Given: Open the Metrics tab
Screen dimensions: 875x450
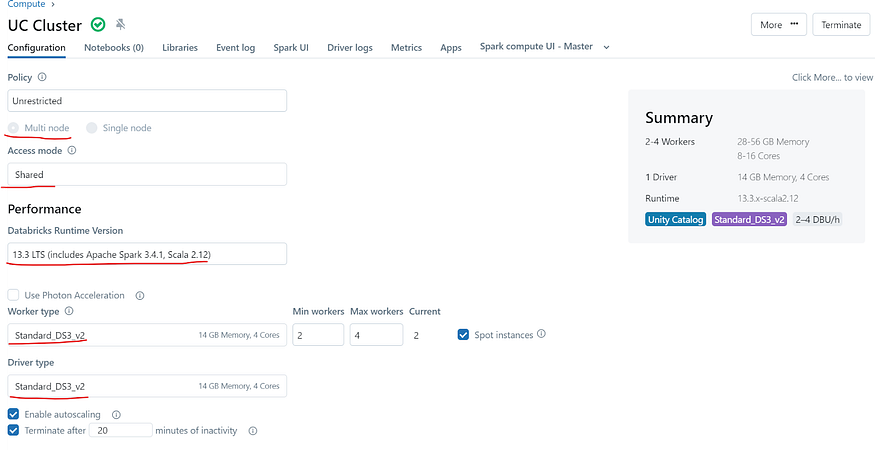Looking at the screenshot, I should pos(406,47).
